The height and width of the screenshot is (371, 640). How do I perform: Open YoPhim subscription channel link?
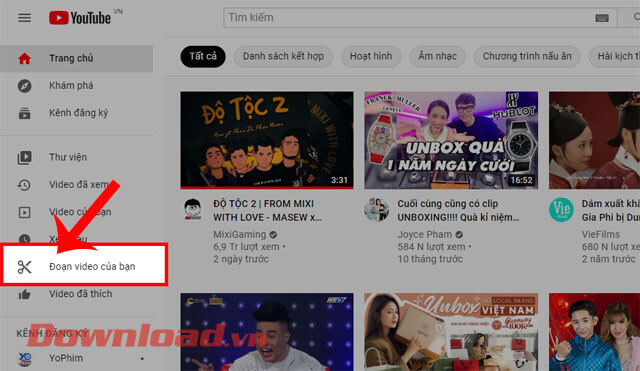click(x=76, y=358)
